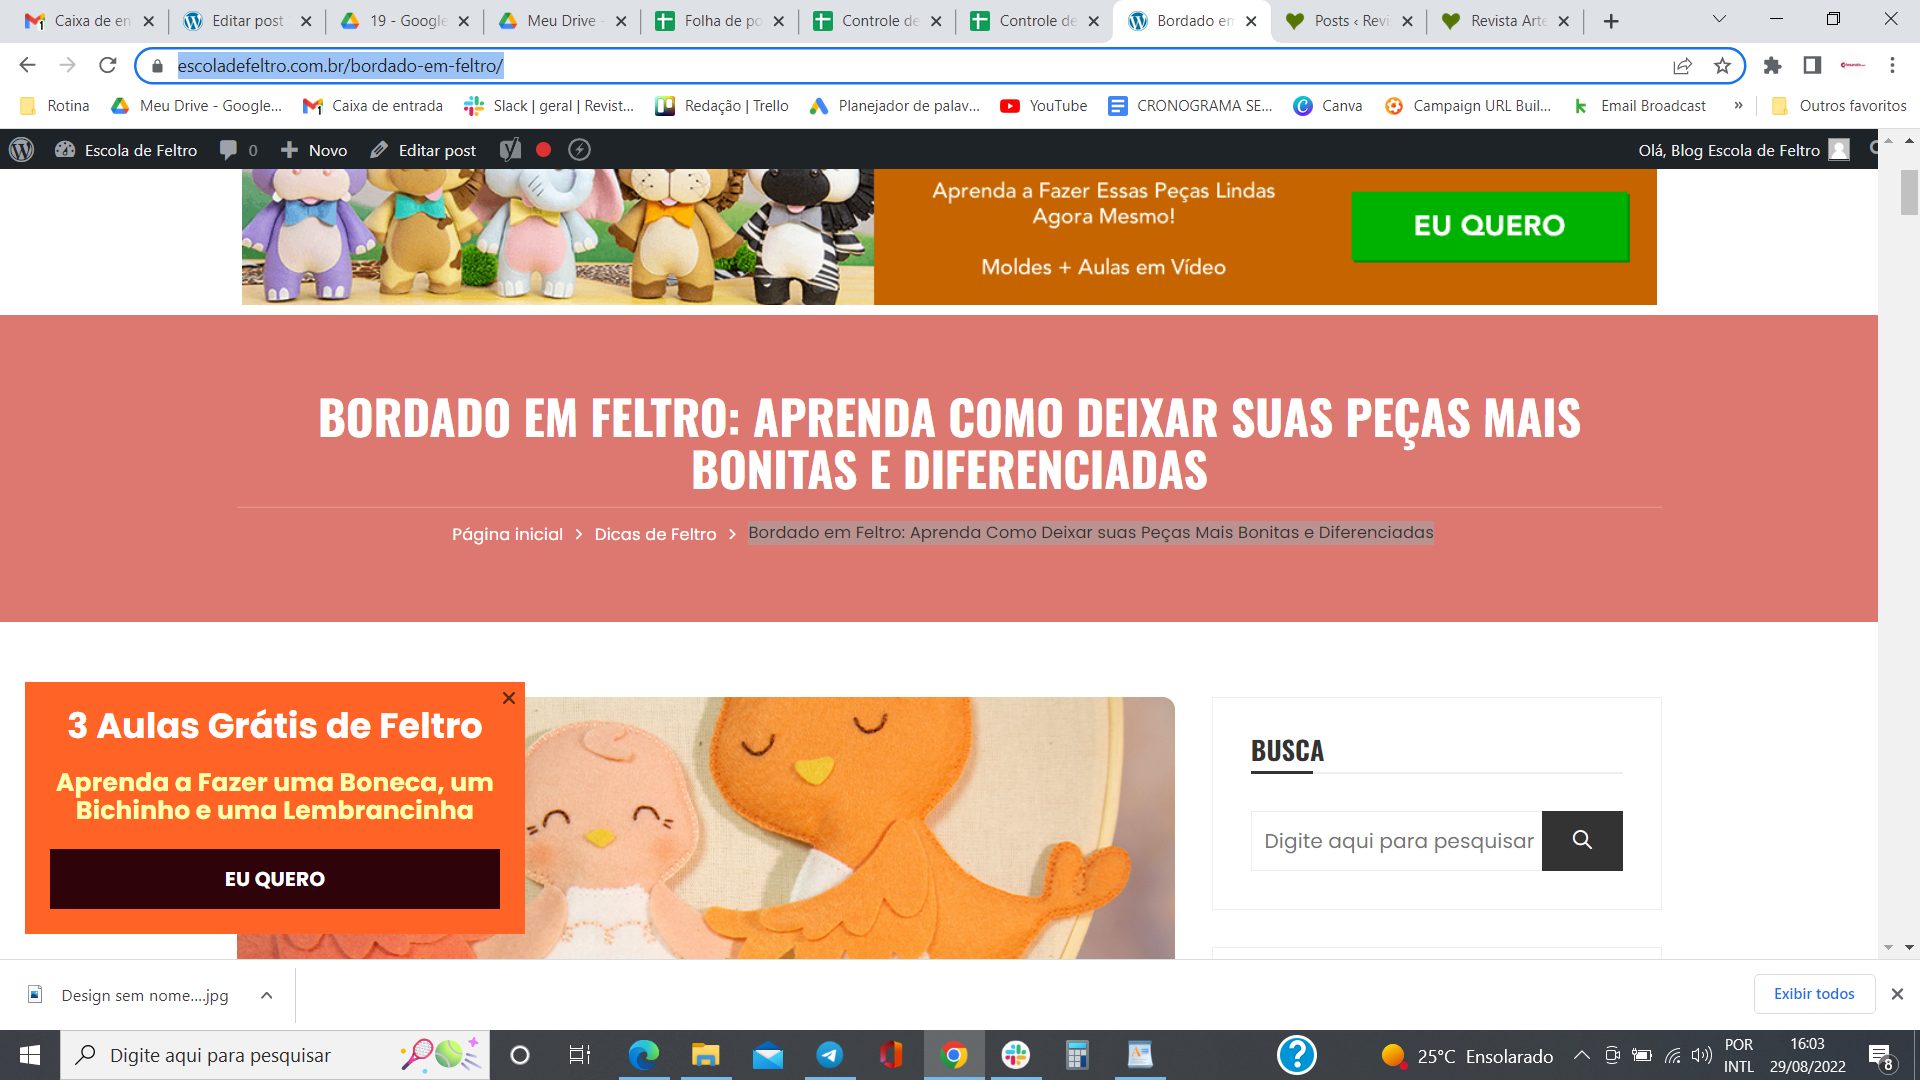This screenshot has height=1080, width=1920.
Task: Open Outros favoritos folder
Action: pos(1839,106)
